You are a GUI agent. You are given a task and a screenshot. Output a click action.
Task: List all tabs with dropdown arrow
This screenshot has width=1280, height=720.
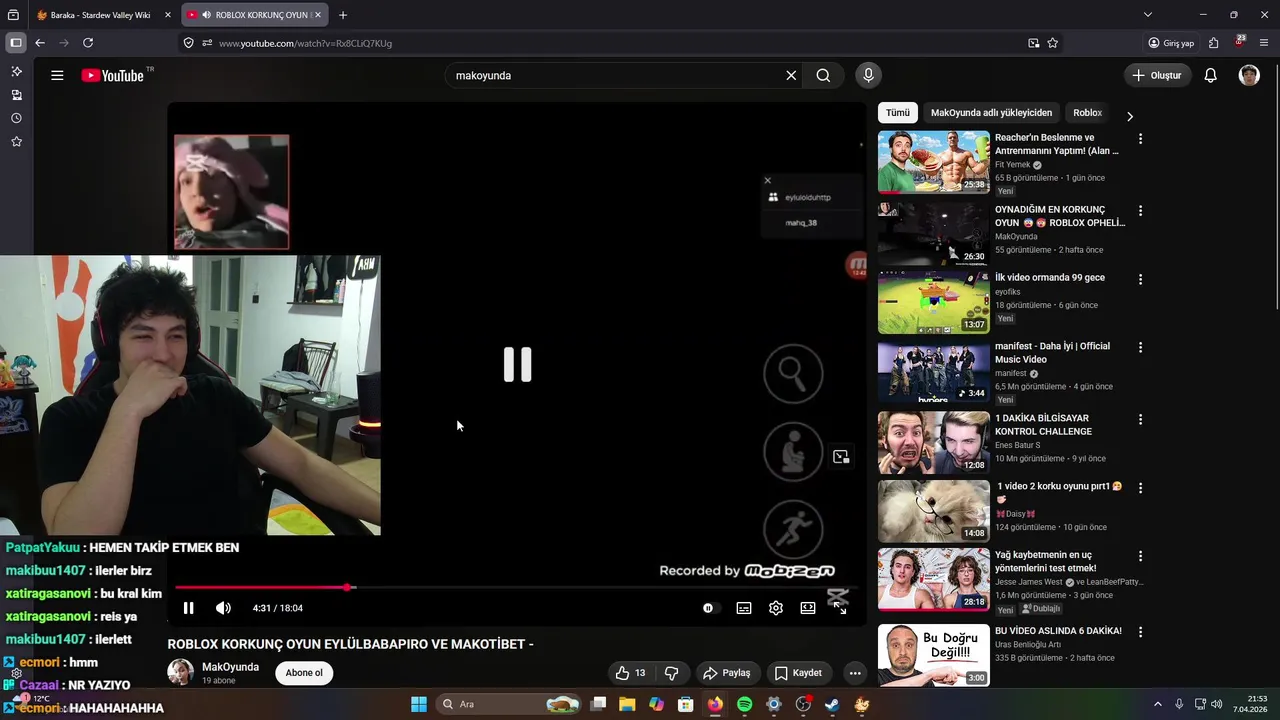point(1148,15)
